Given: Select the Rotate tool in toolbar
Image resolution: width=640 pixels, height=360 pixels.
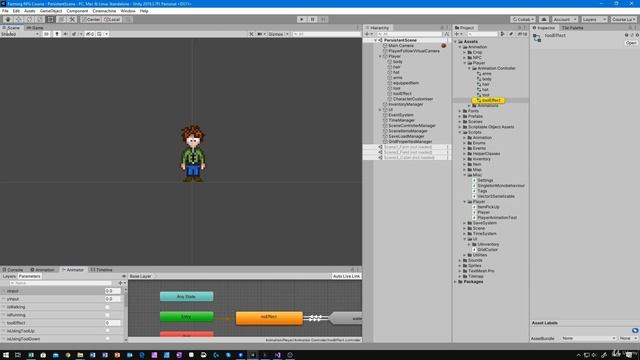Looking at the screenshot, I should (x=29, y=19).
